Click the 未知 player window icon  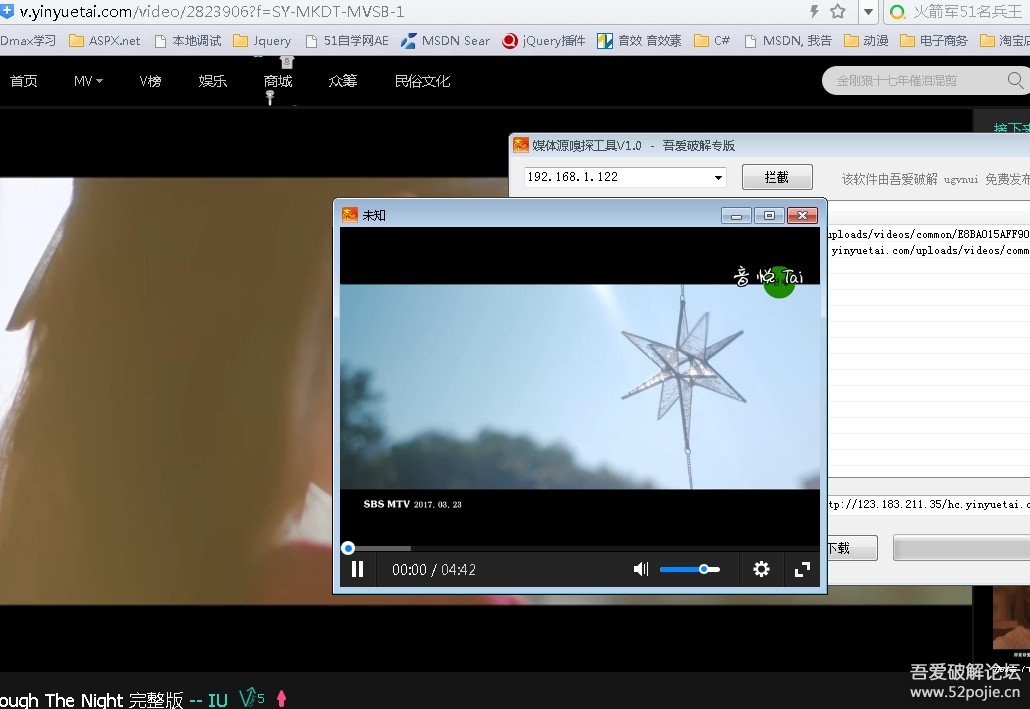[x=349, y=215]
